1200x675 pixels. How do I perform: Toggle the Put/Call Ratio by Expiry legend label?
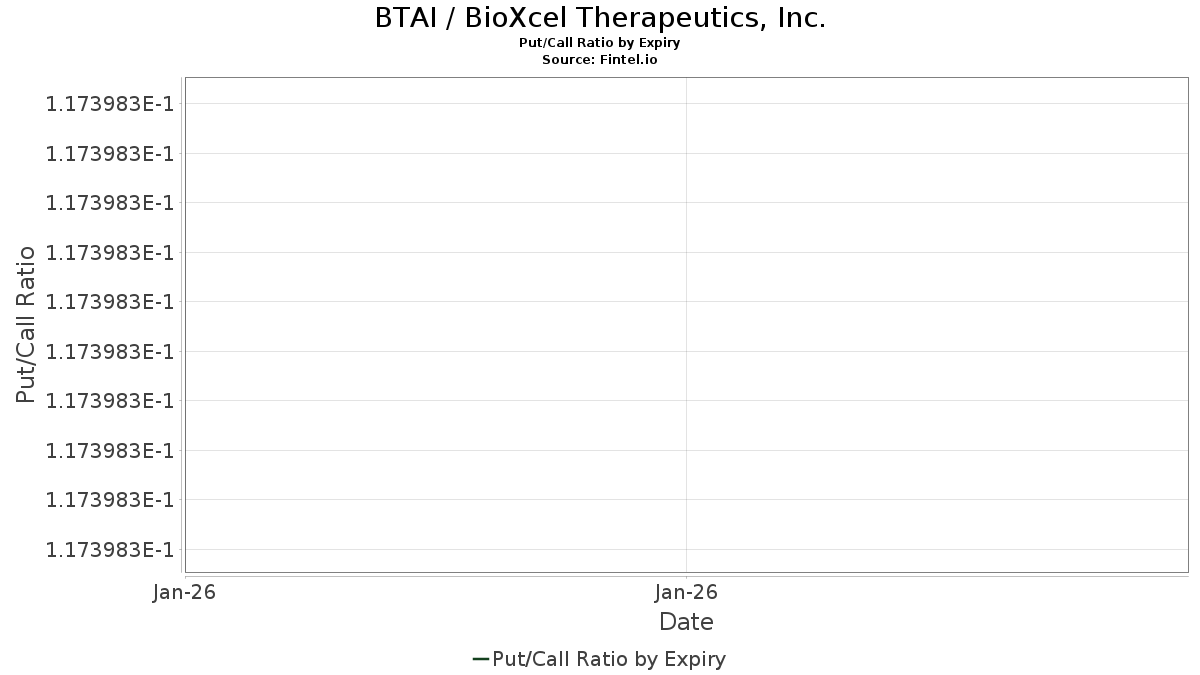point(609,659)
